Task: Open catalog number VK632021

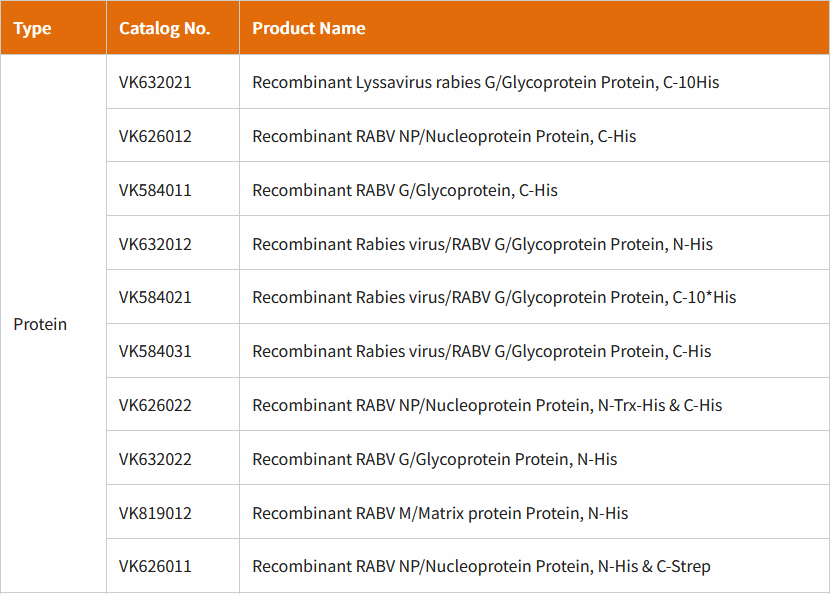Action: pyautogui.click(x=155, y=82)
